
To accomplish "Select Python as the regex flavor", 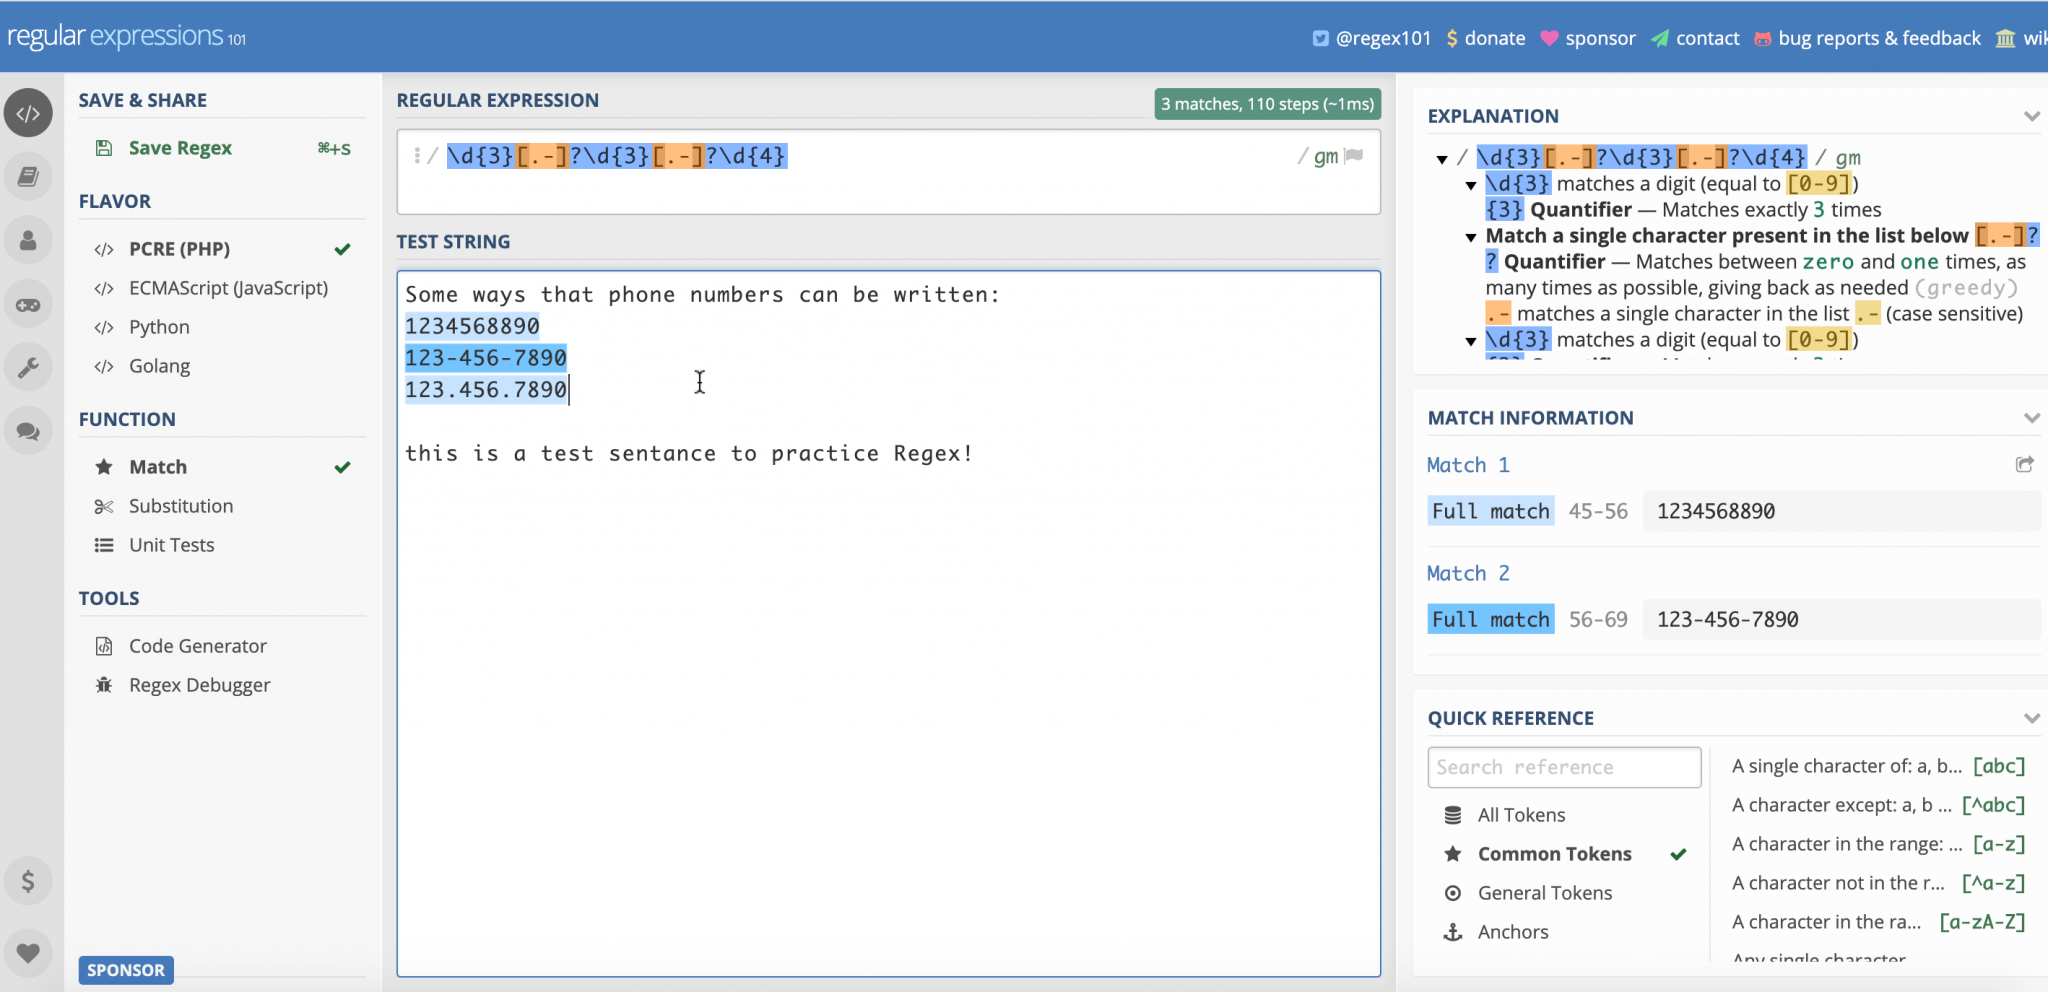I will 158,326.
